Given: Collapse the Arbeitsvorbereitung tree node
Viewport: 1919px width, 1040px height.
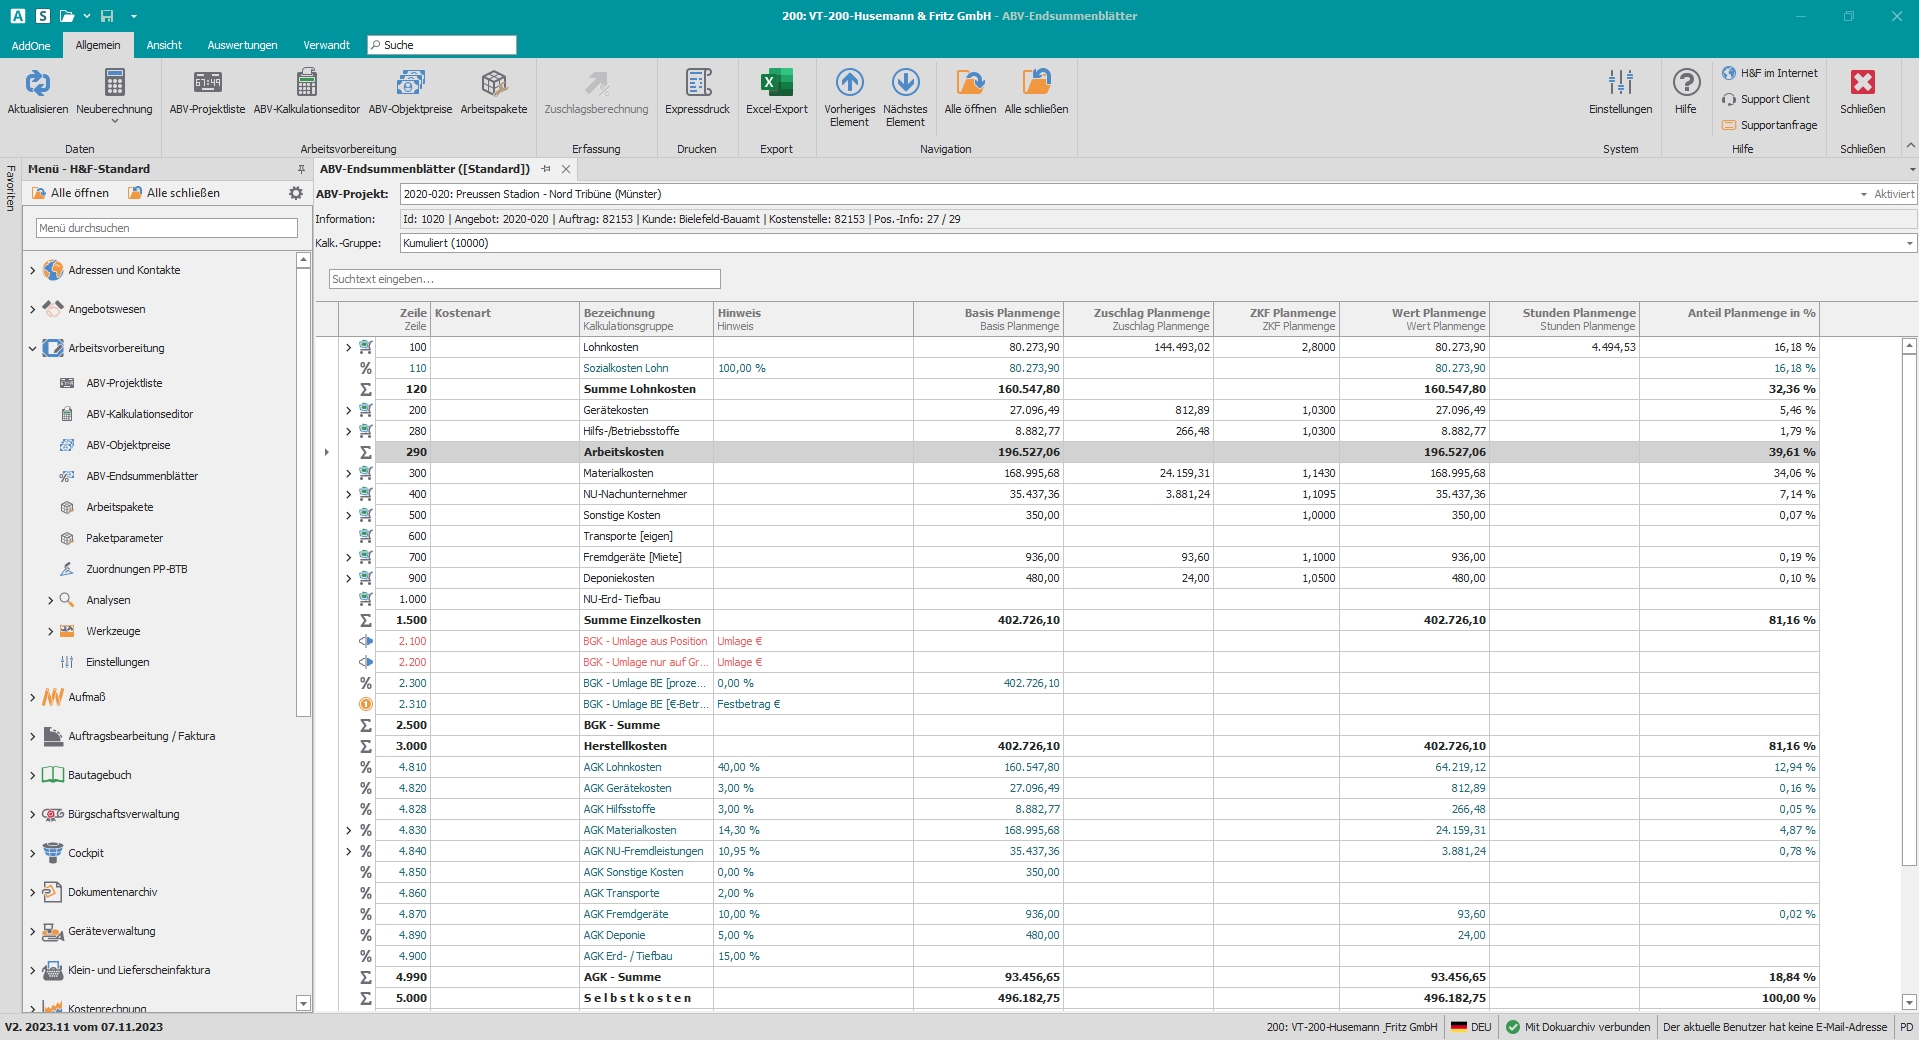Looking at the screenshot, I should [x=32, y=349].
